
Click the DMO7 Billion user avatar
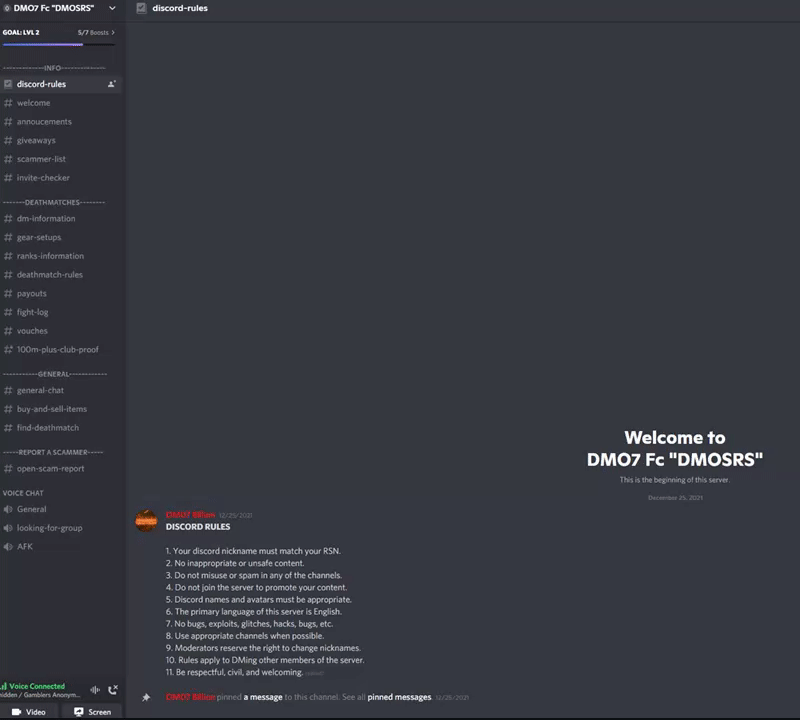[146, 520]
